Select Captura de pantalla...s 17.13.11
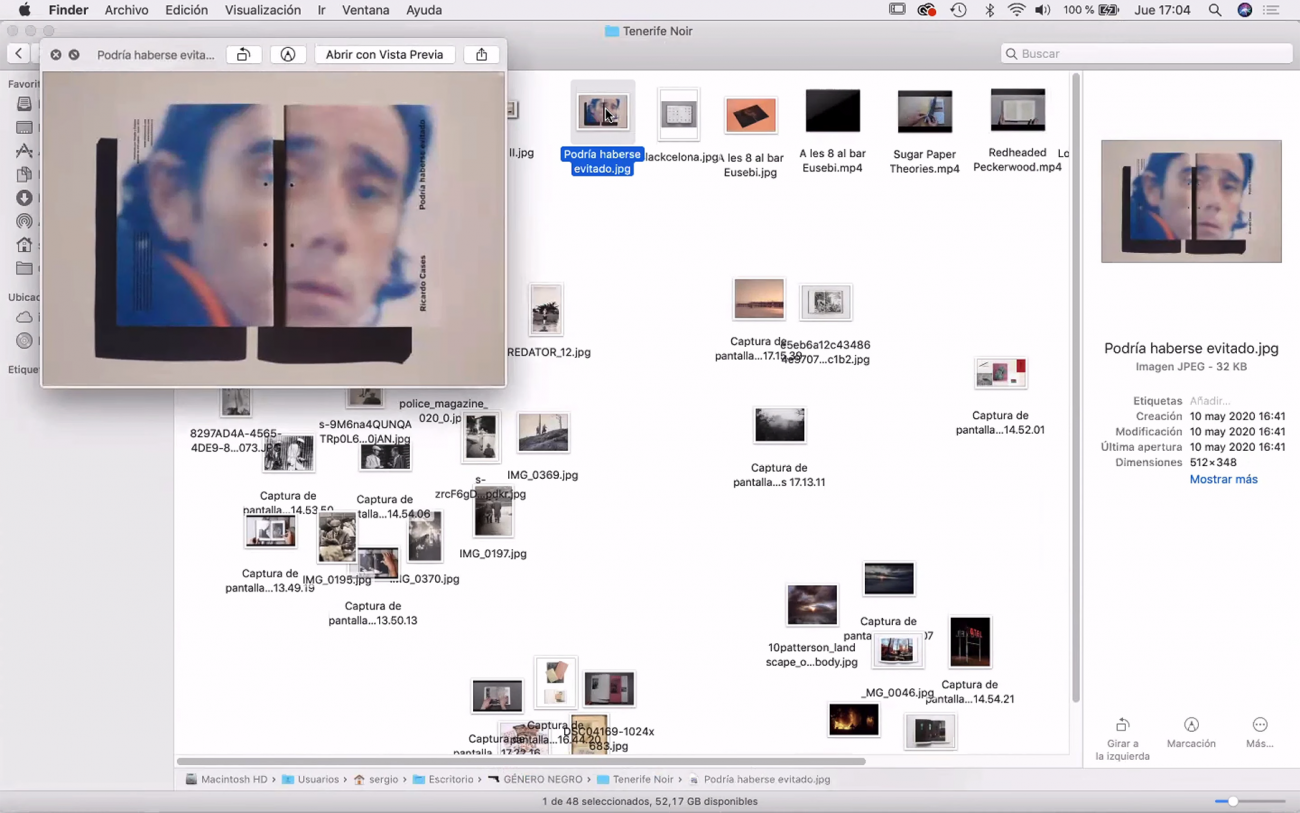Screen dimensions: 1300x813 click(x=779, y=425)
